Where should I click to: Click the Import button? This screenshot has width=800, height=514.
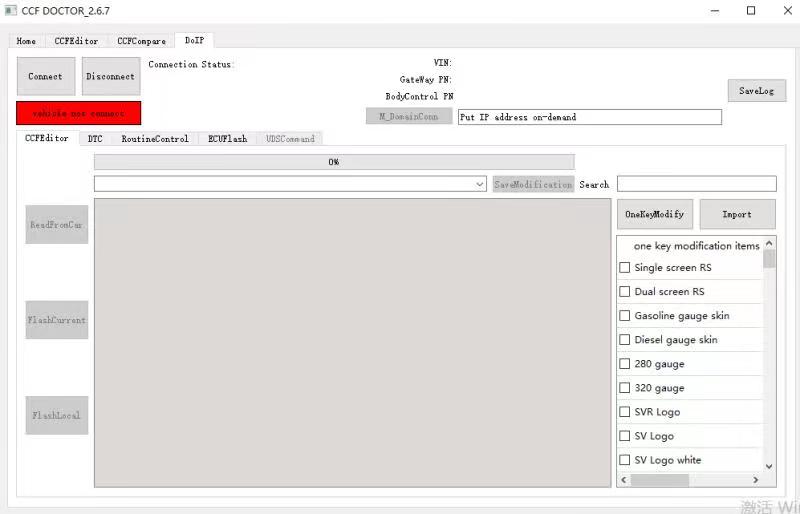[737, 214]
